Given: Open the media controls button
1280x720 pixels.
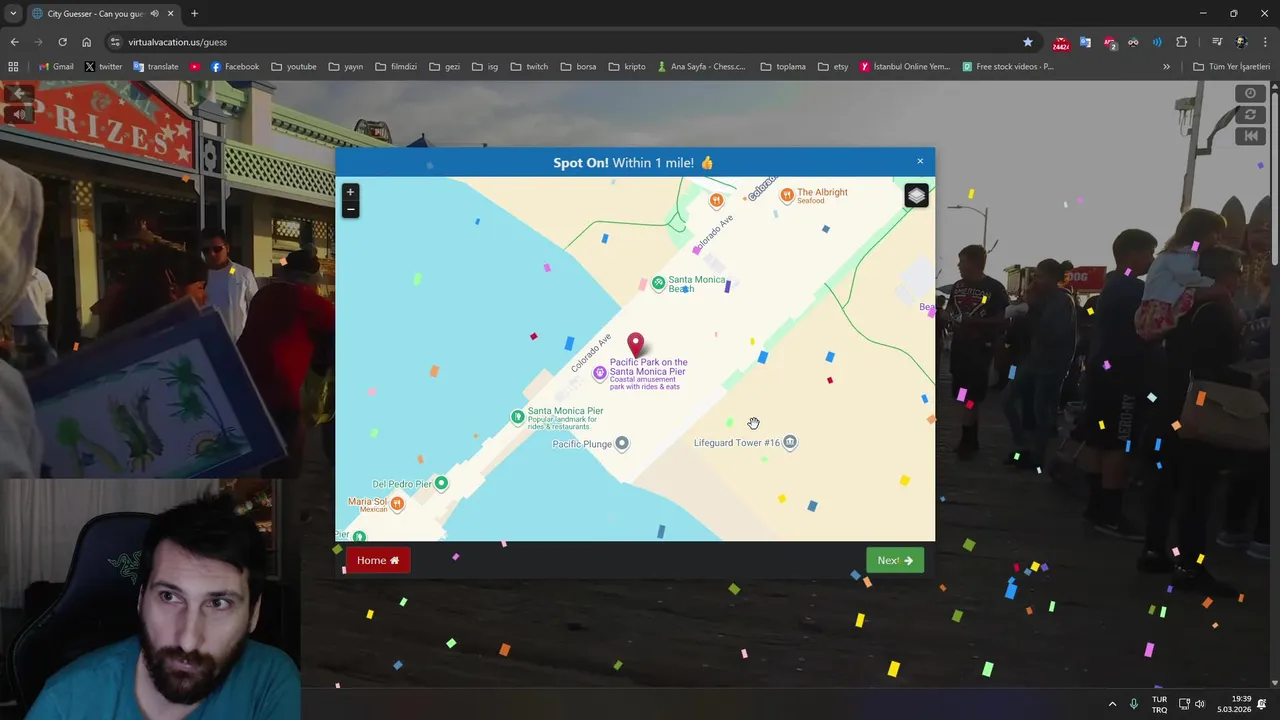Looking at the screenshot, I should pos(1217,42).
